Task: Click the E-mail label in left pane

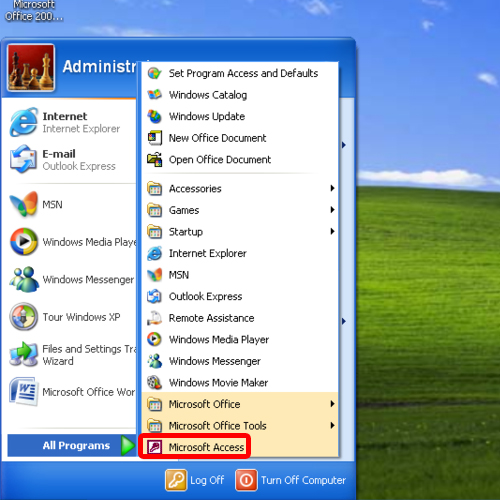Action: pyautogui.click(x=59, y=154)
